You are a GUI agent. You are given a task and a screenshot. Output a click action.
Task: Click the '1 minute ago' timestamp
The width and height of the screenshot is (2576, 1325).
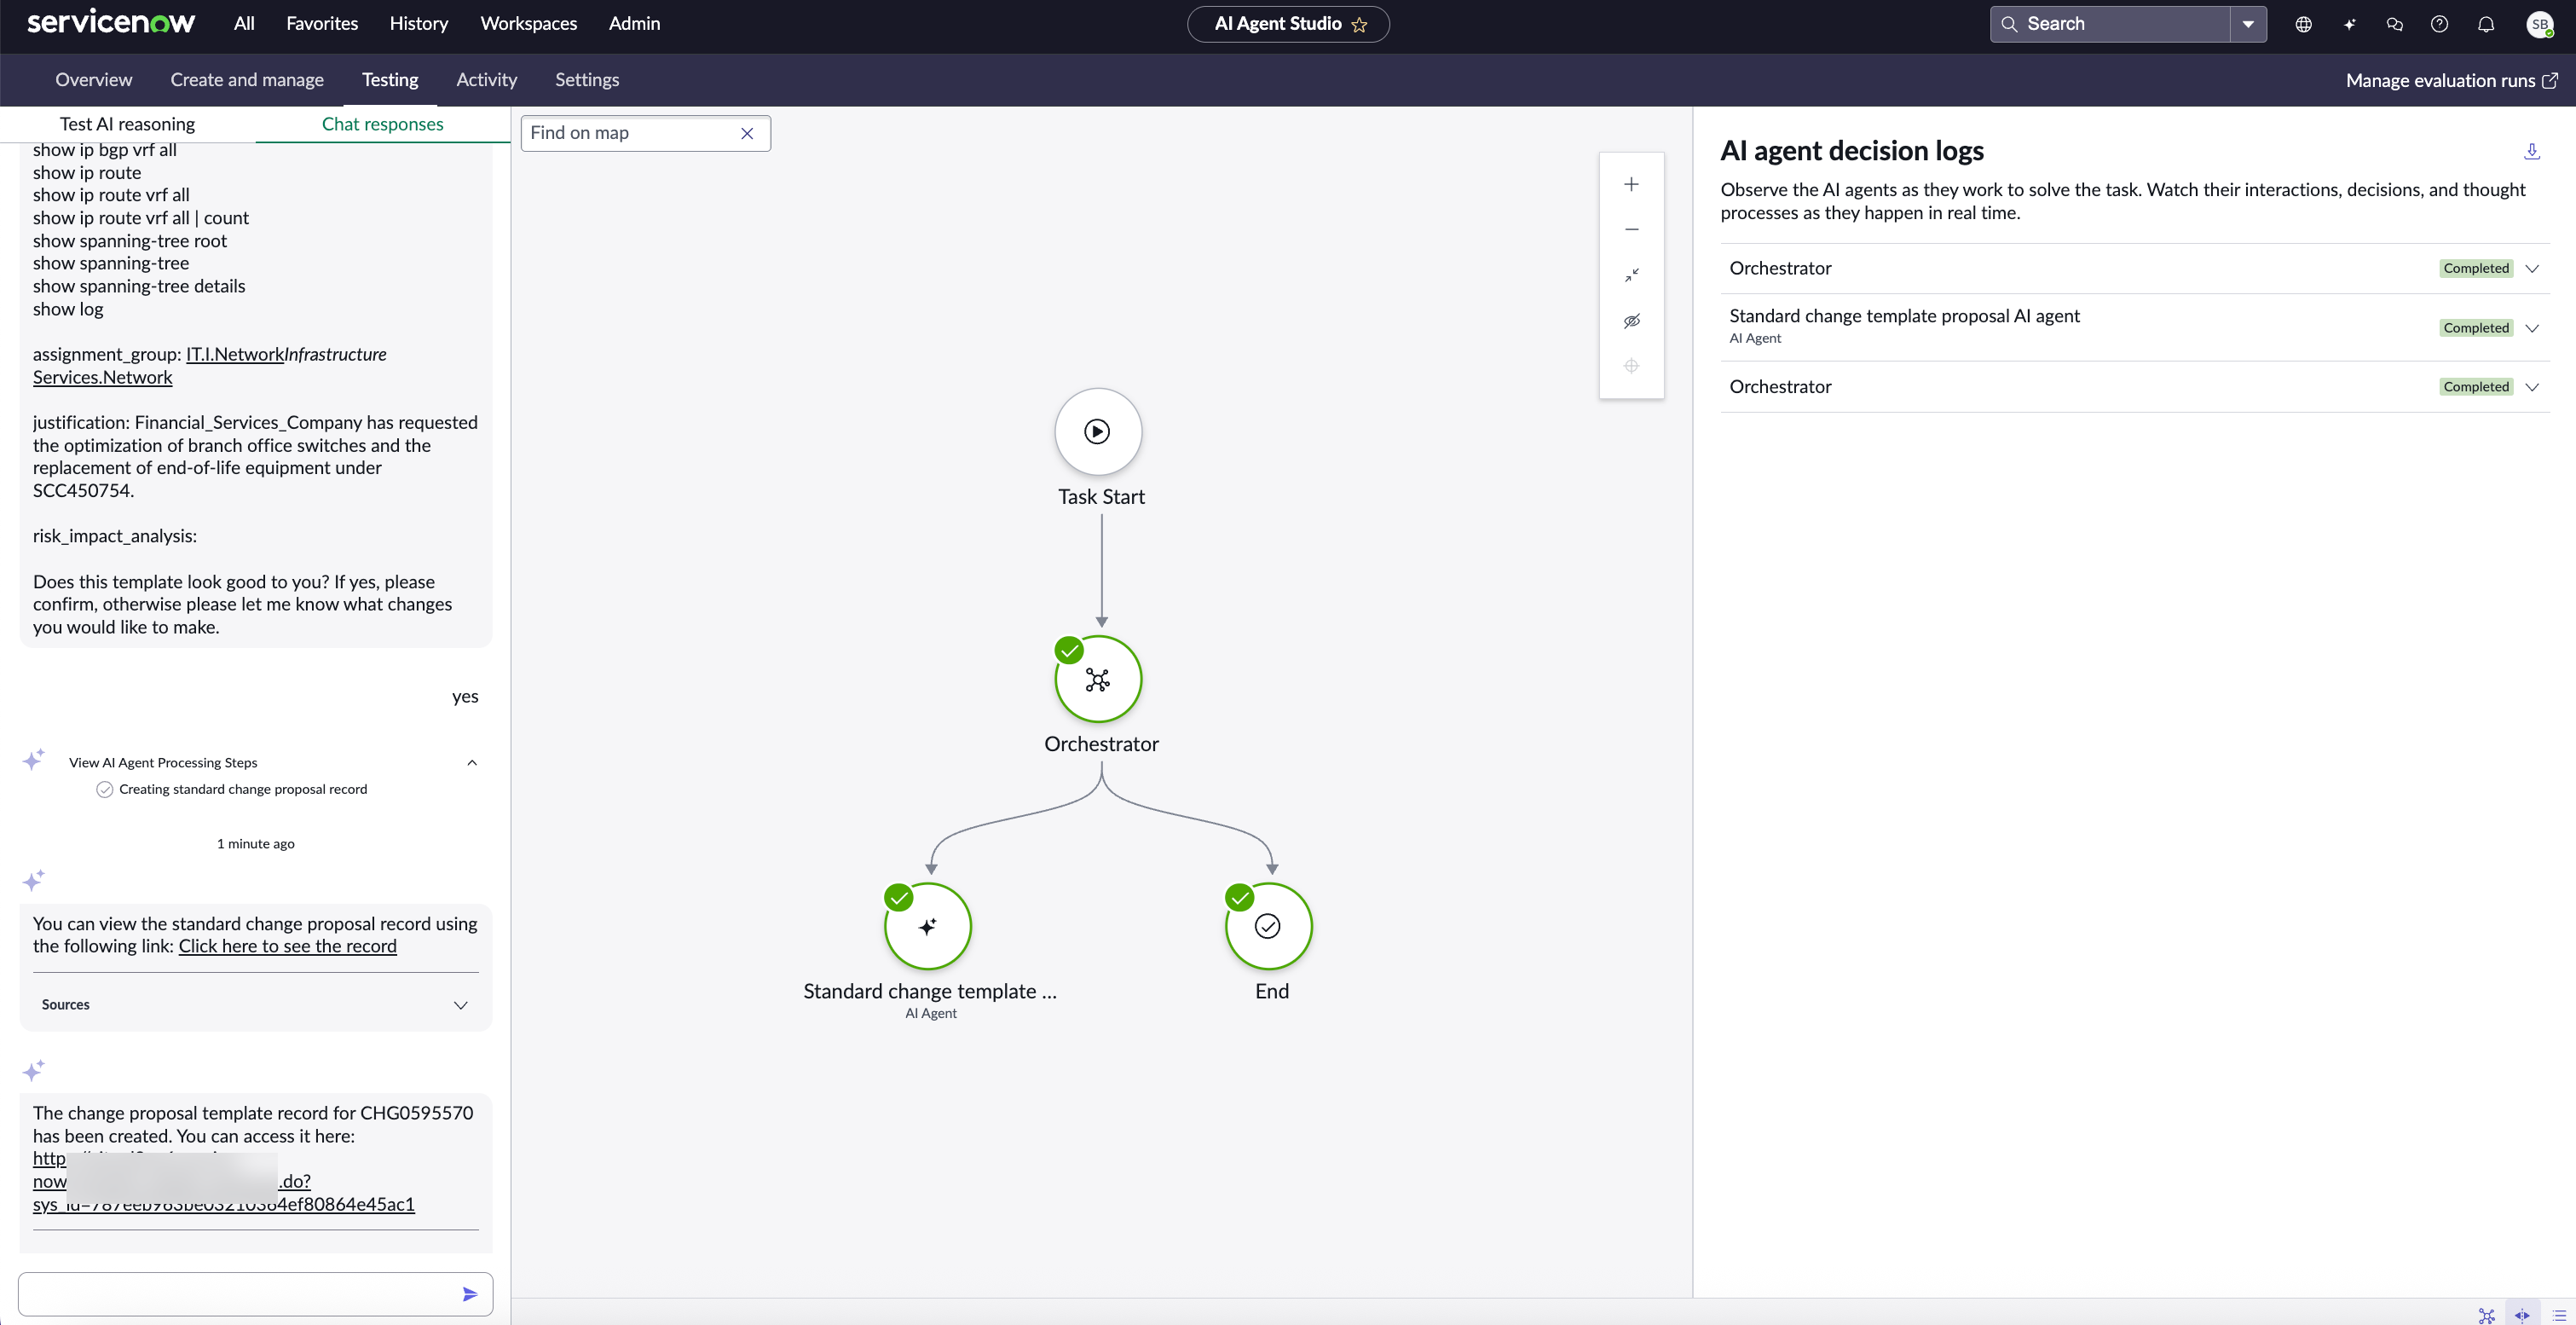(255, 843)
